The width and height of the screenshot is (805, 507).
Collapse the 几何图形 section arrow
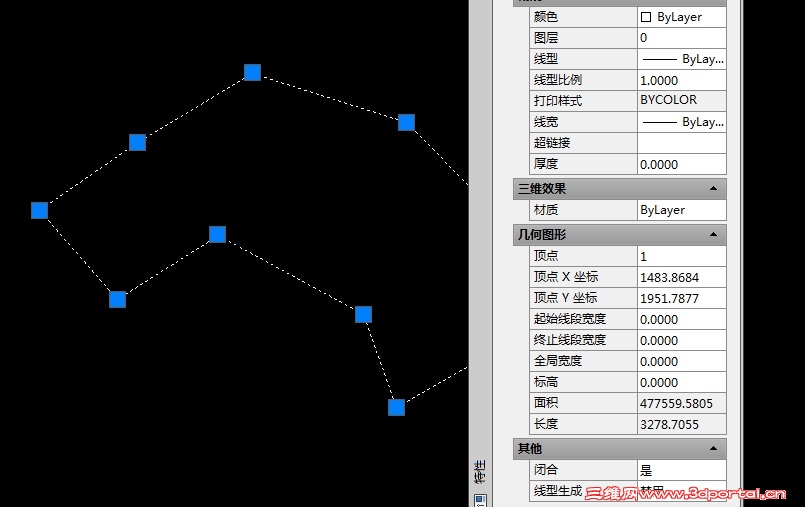[713, 235]
